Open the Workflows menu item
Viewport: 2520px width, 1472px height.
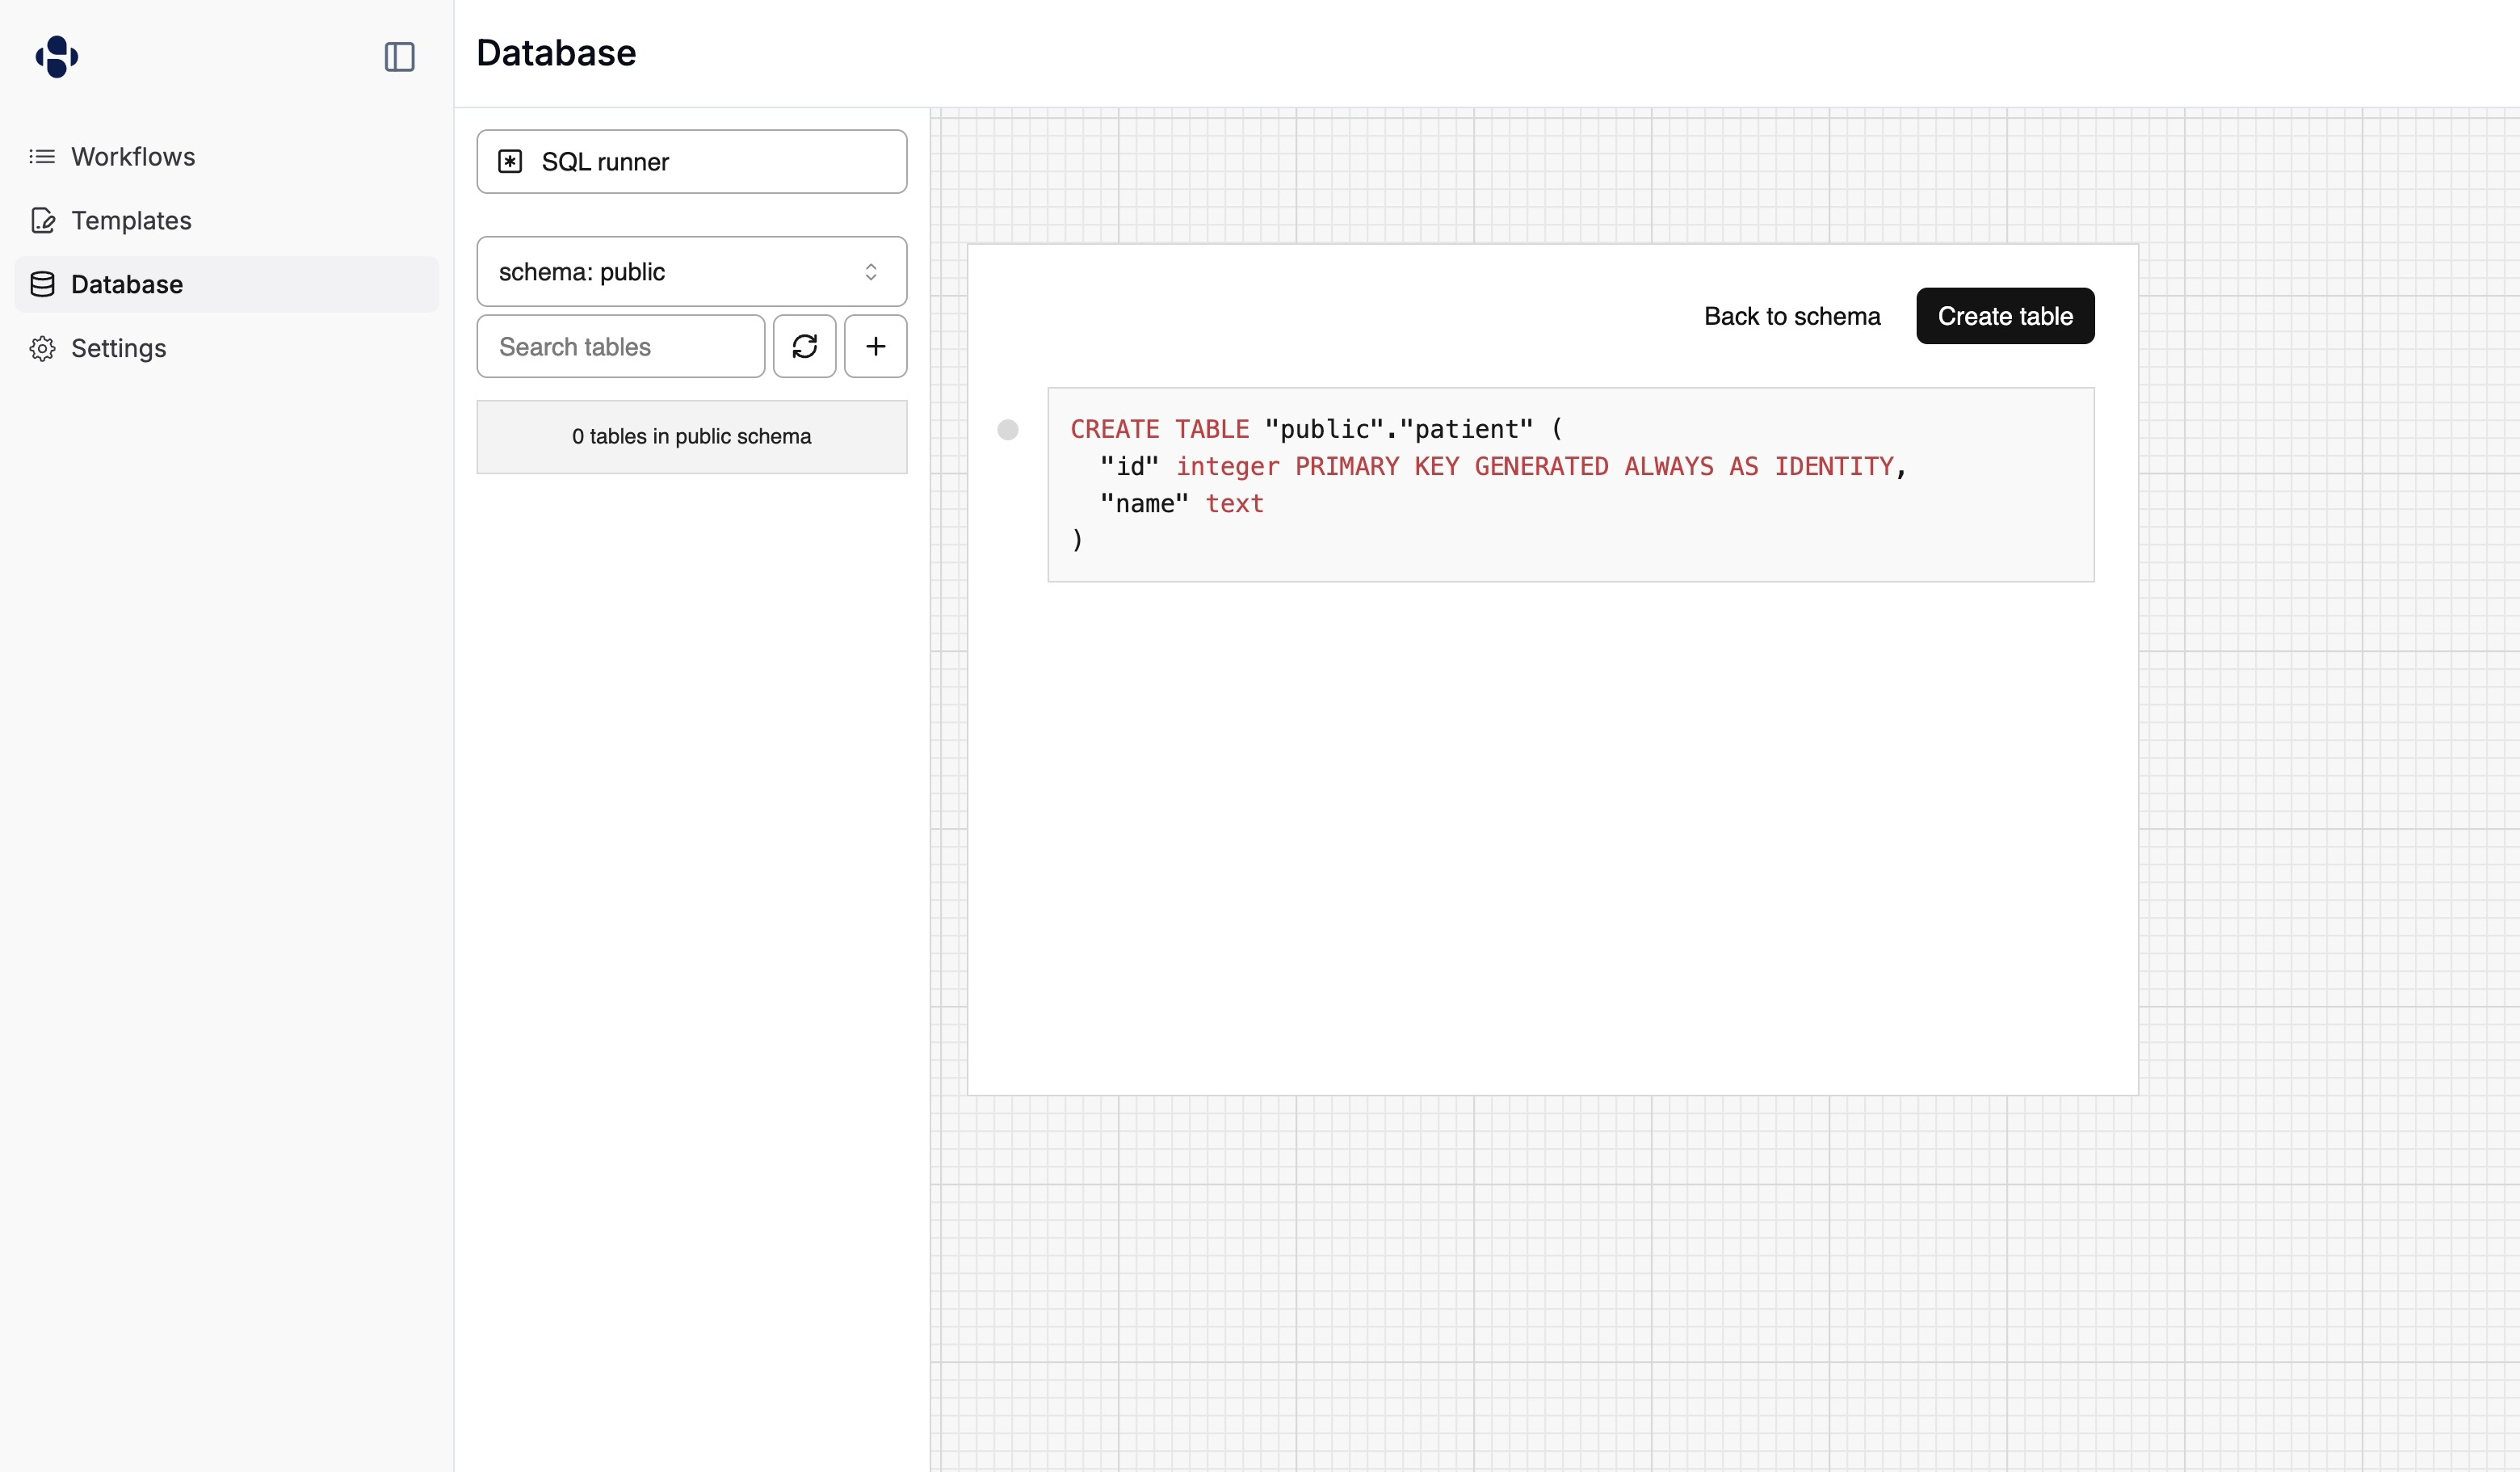click(133, 157)
